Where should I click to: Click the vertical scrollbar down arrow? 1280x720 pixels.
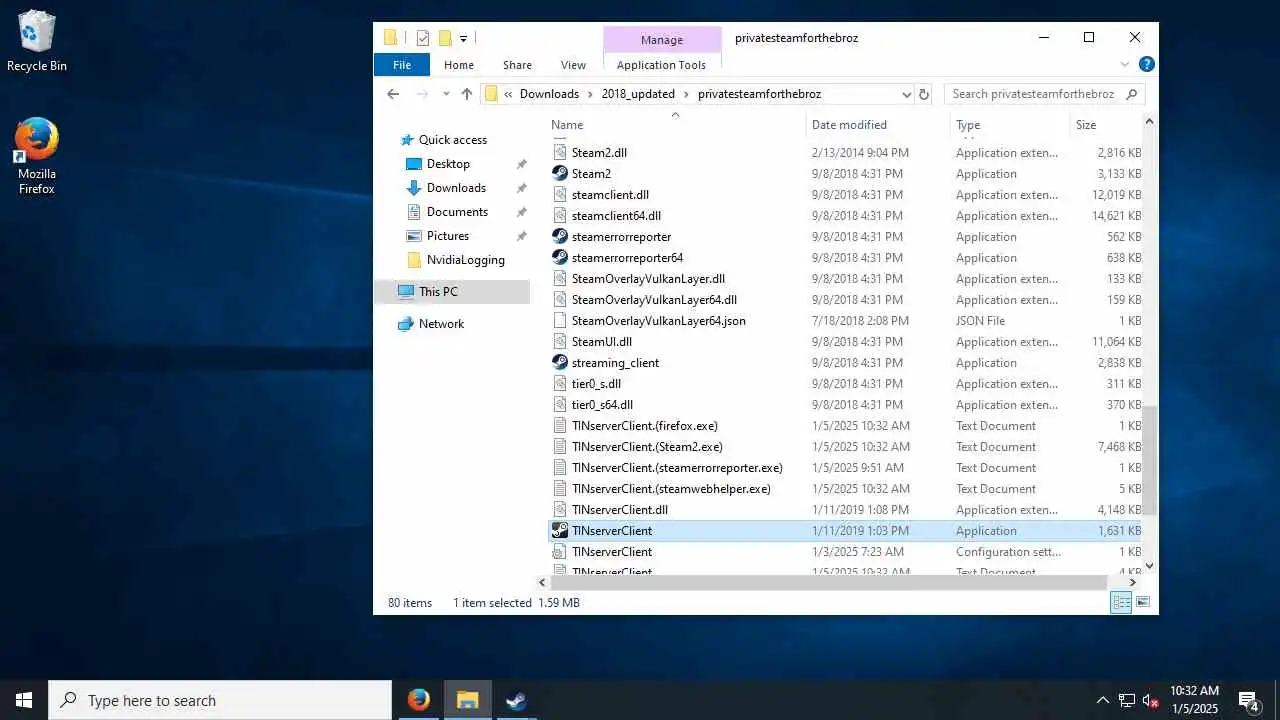pyautogui.click(x=1149, y=565)
